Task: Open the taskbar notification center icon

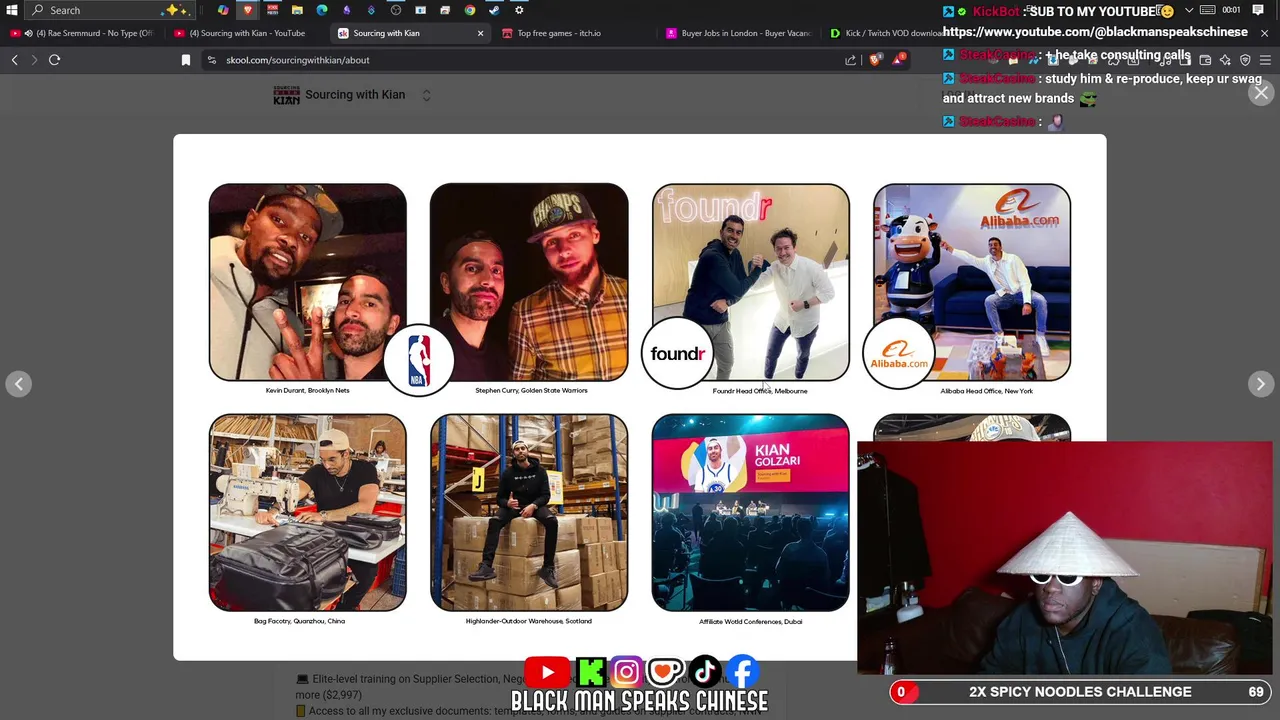Action: pos(1258,10)
